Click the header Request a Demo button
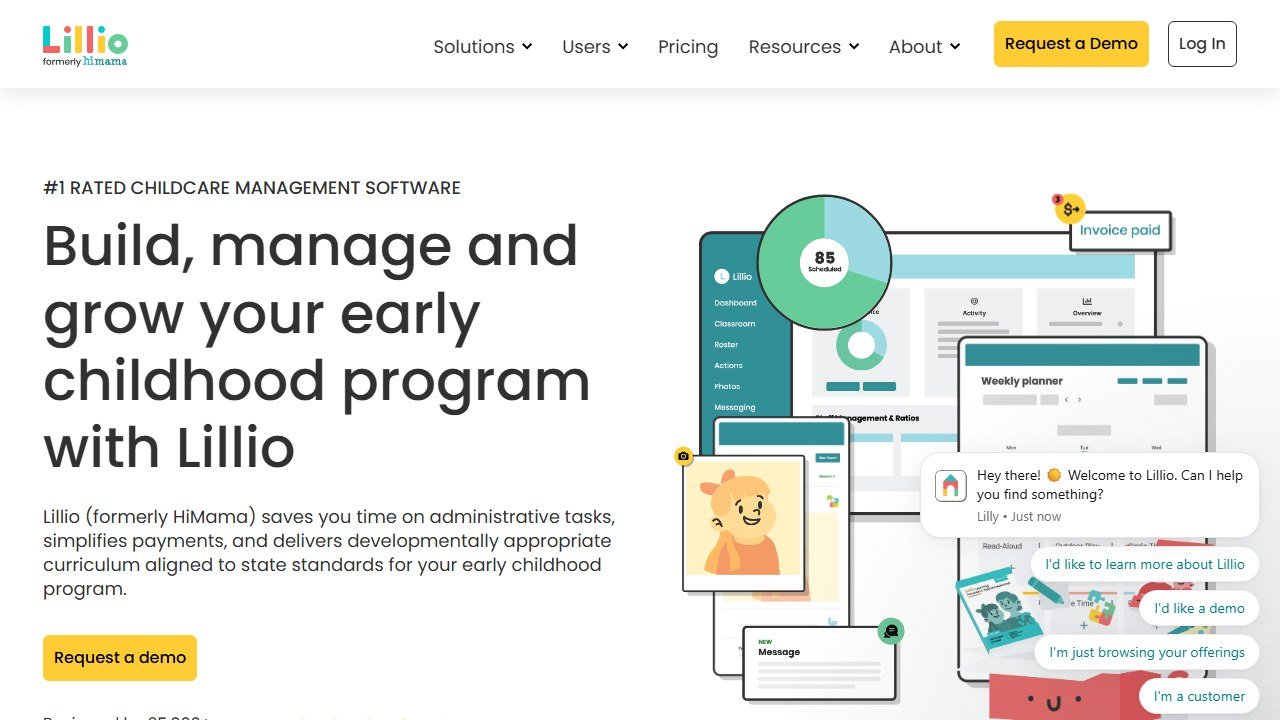 click(x=1071, y=44)
